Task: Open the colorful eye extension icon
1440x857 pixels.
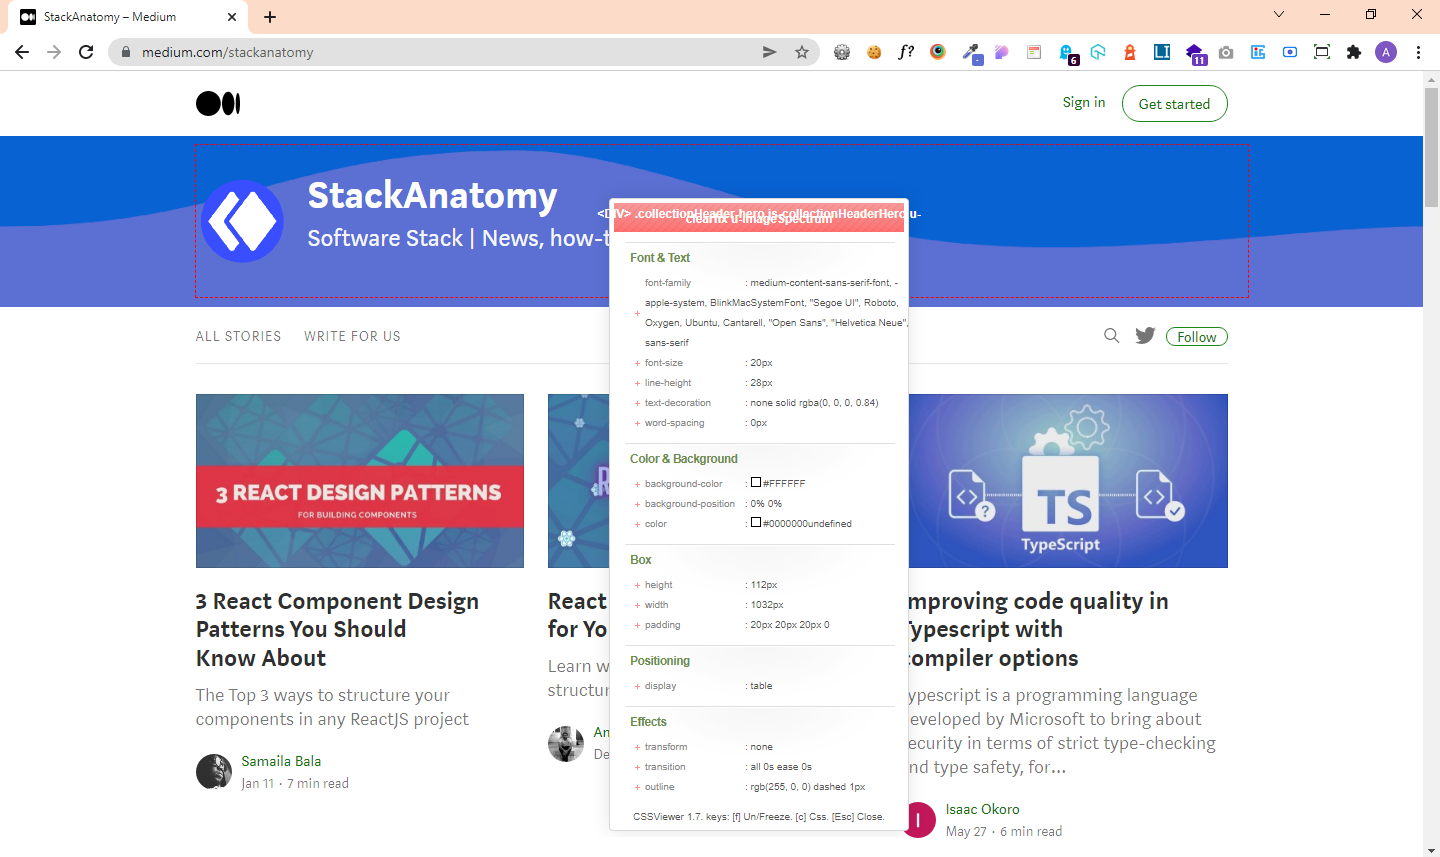Action: coord(938,52)
